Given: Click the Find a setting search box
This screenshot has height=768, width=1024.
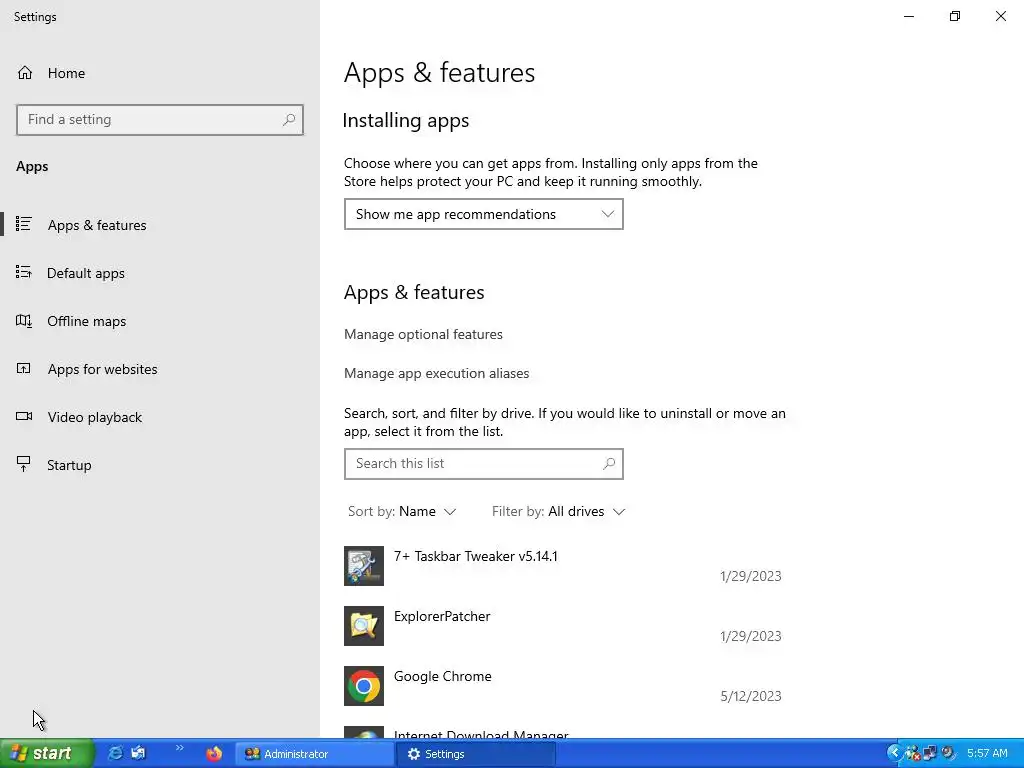Looking at the screenshot, I should coord(160,120).
